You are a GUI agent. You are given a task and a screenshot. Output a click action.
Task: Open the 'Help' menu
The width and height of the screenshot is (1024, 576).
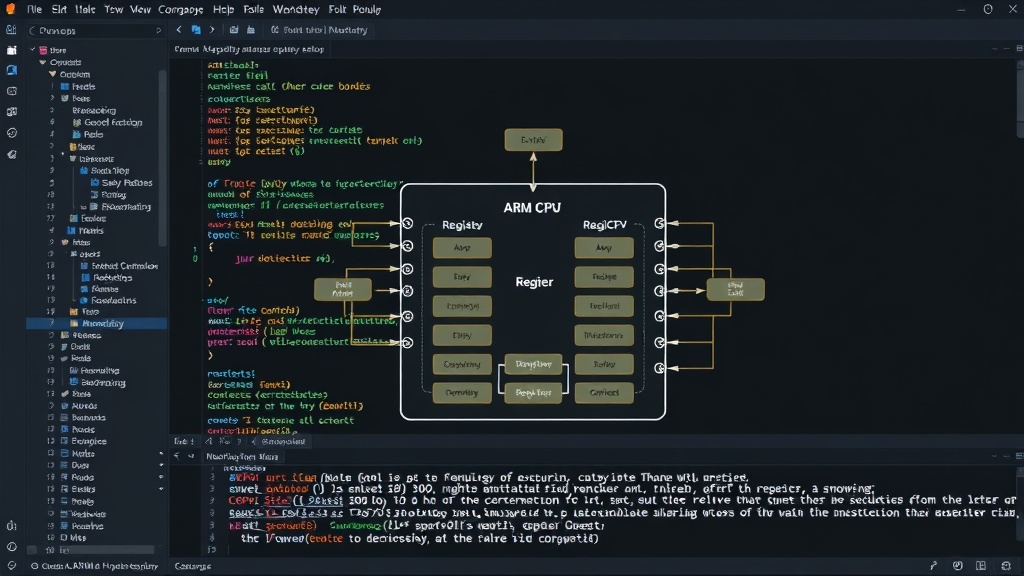pos(223,9)
